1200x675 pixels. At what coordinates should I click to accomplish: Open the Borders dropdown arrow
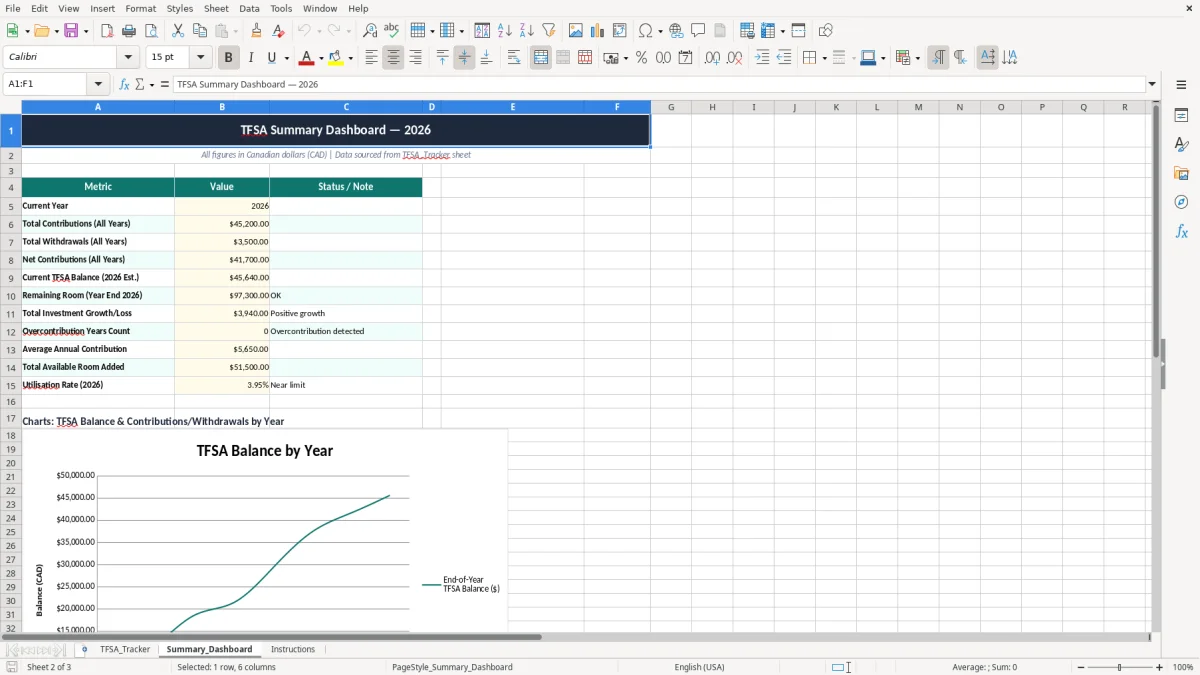(823, 58)
